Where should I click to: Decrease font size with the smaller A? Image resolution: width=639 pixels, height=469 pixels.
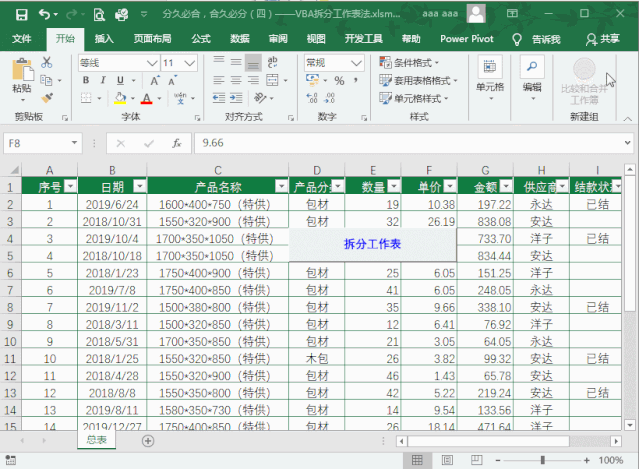click(x=173, y=81)
